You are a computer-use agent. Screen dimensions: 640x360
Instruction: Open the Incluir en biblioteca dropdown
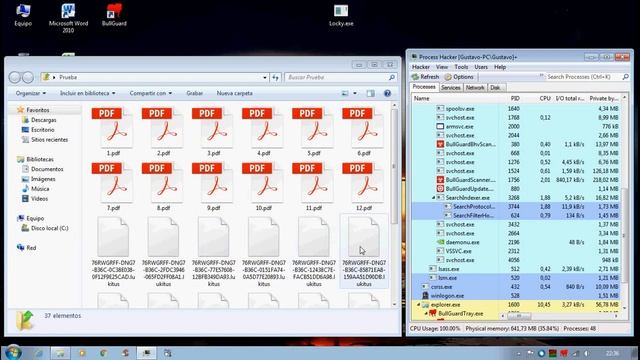tap(88, 93)
